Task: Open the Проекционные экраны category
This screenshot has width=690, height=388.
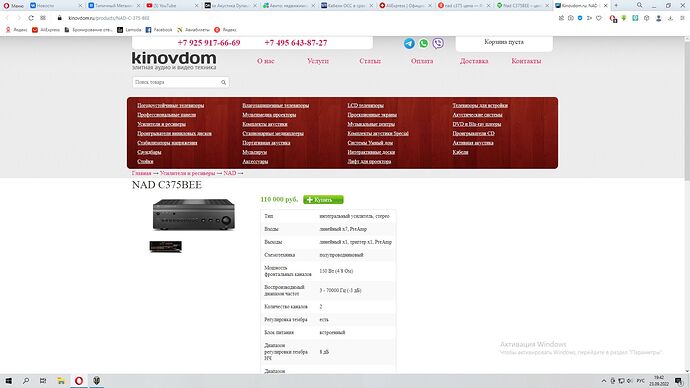Action: click(x=372, y=115)
